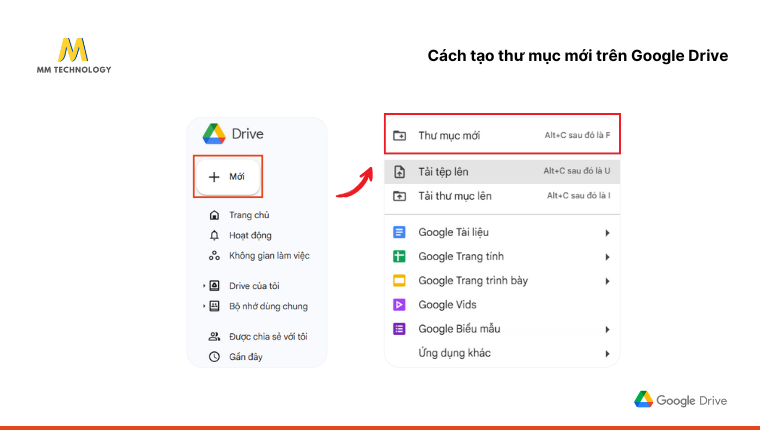The width and height of the screenshot is (760, 430).
Task: Click the Gần đây clock icon
Action: coord(214,356)
